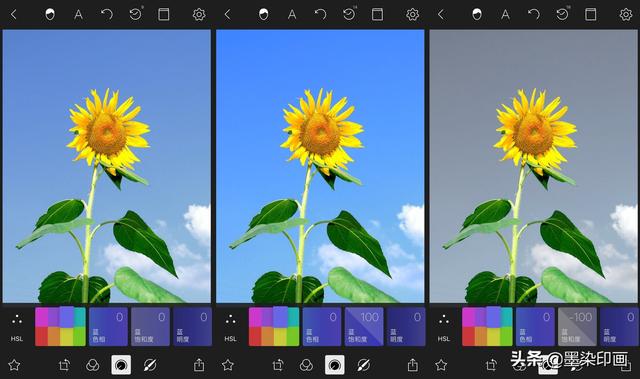
Task: Tap the half-filled circle icon on gray-sky screen
Action: pyautogui.click(x=477, y=15)
